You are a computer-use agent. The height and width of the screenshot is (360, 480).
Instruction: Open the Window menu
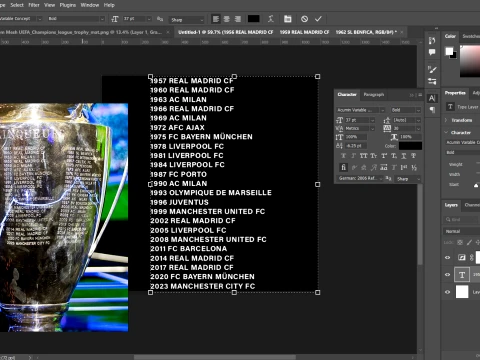coord(90,5)
